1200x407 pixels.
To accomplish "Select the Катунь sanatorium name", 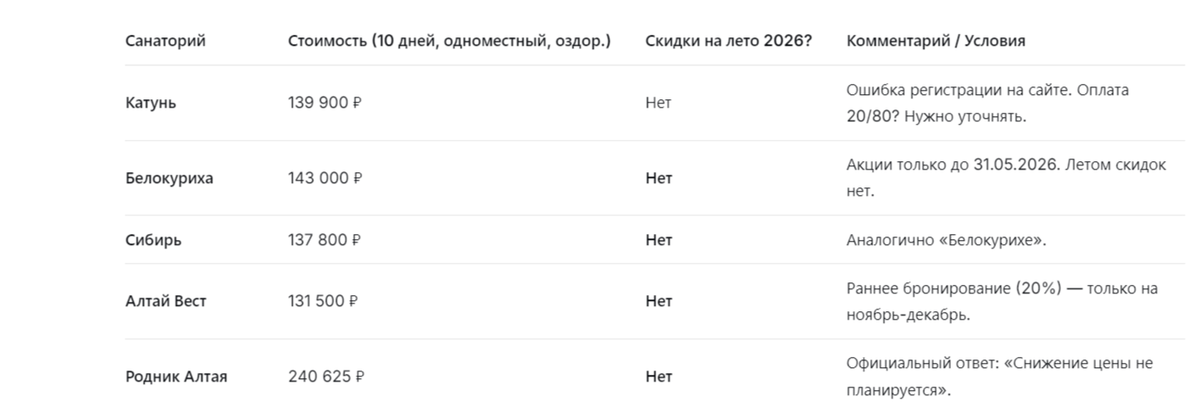I will point(150,103).
